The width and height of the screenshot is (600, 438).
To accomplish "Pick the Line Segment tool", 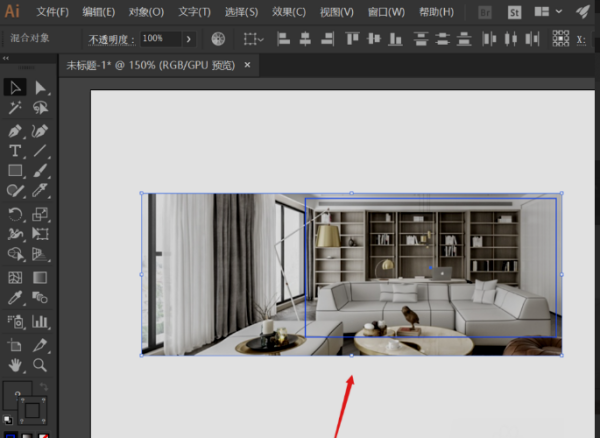I will tap(40, 151).
